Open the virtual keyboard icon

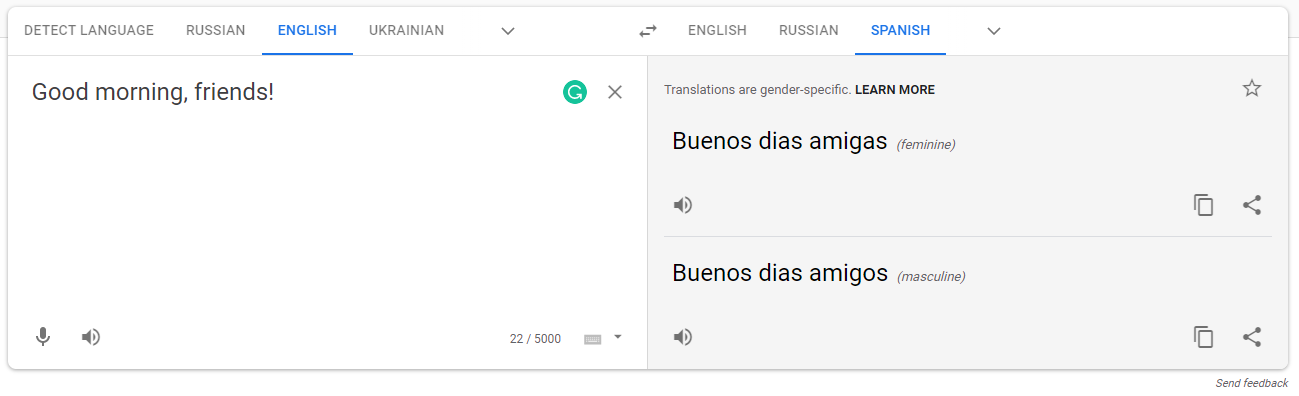pos(593,339)
